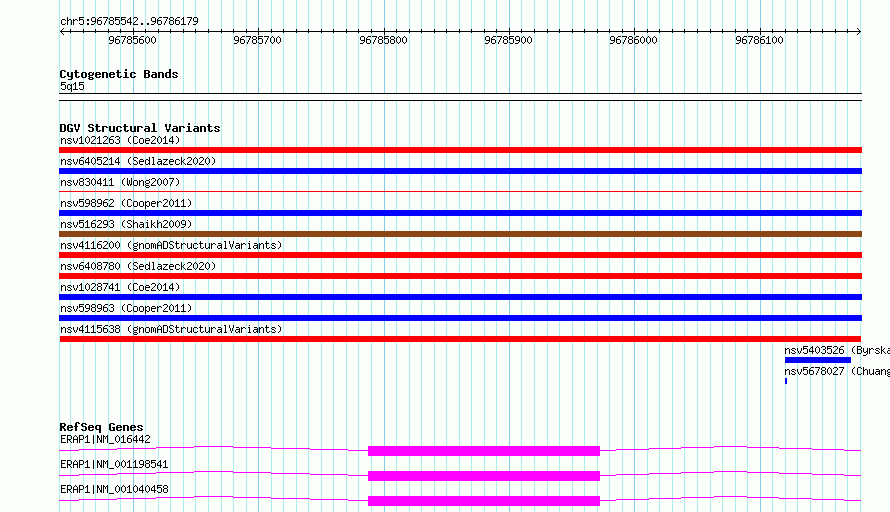Click ruler position 96785900

[x=508, y=40]
